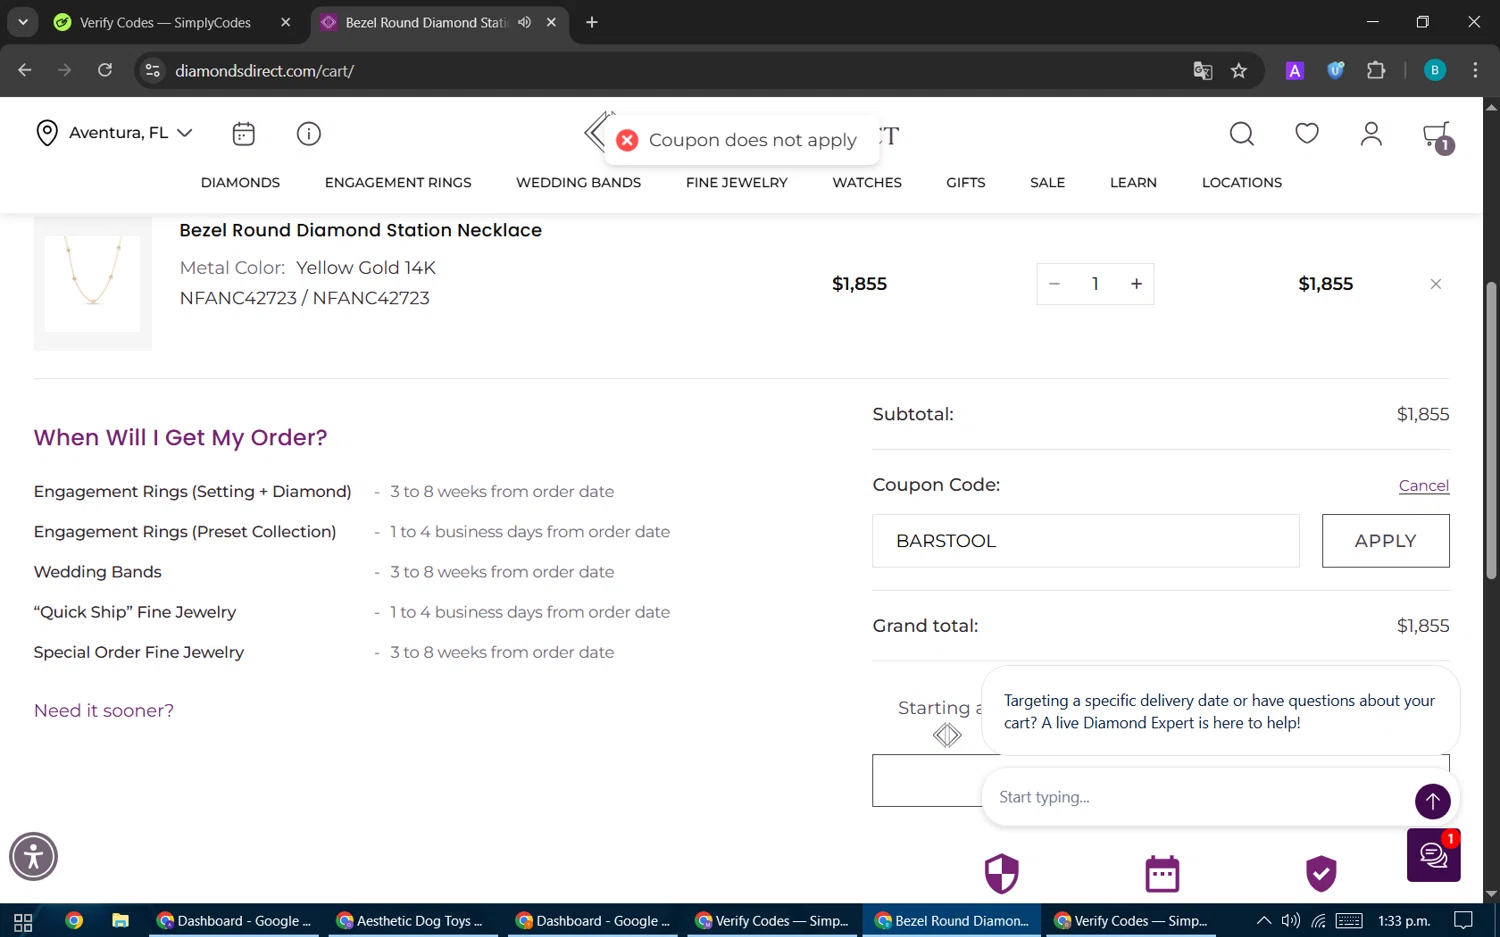Open the live chat bubble icon
This screenshot has width=1500, height=937.
tap(1433, 855)
